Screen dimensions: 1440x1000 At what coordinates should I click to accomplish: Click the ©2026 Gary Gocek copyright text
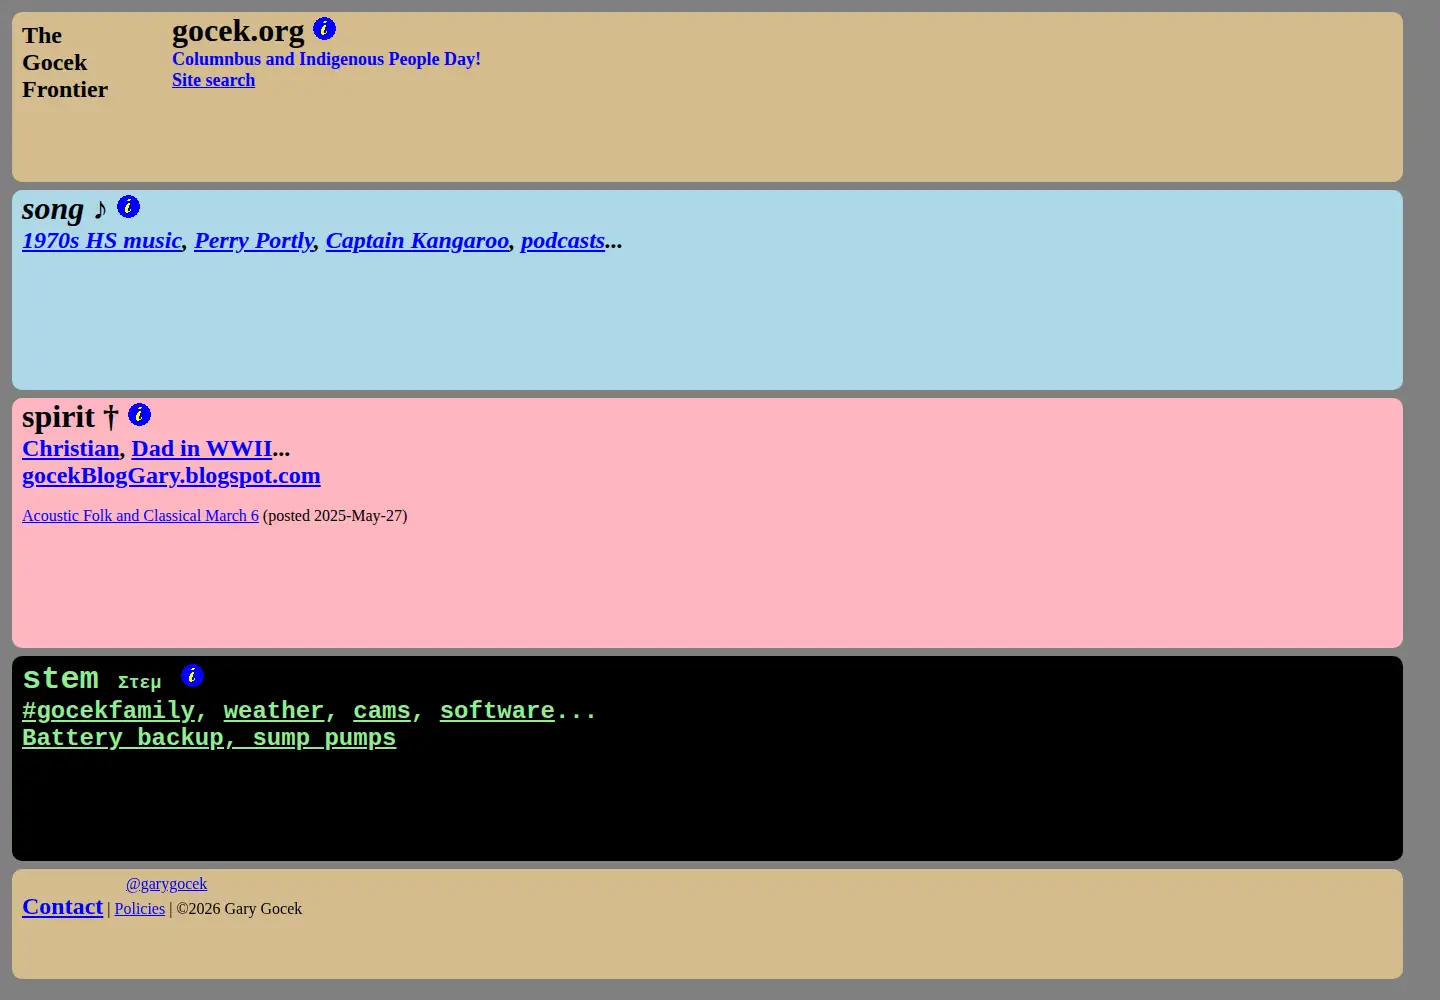(x=239, y=909)
